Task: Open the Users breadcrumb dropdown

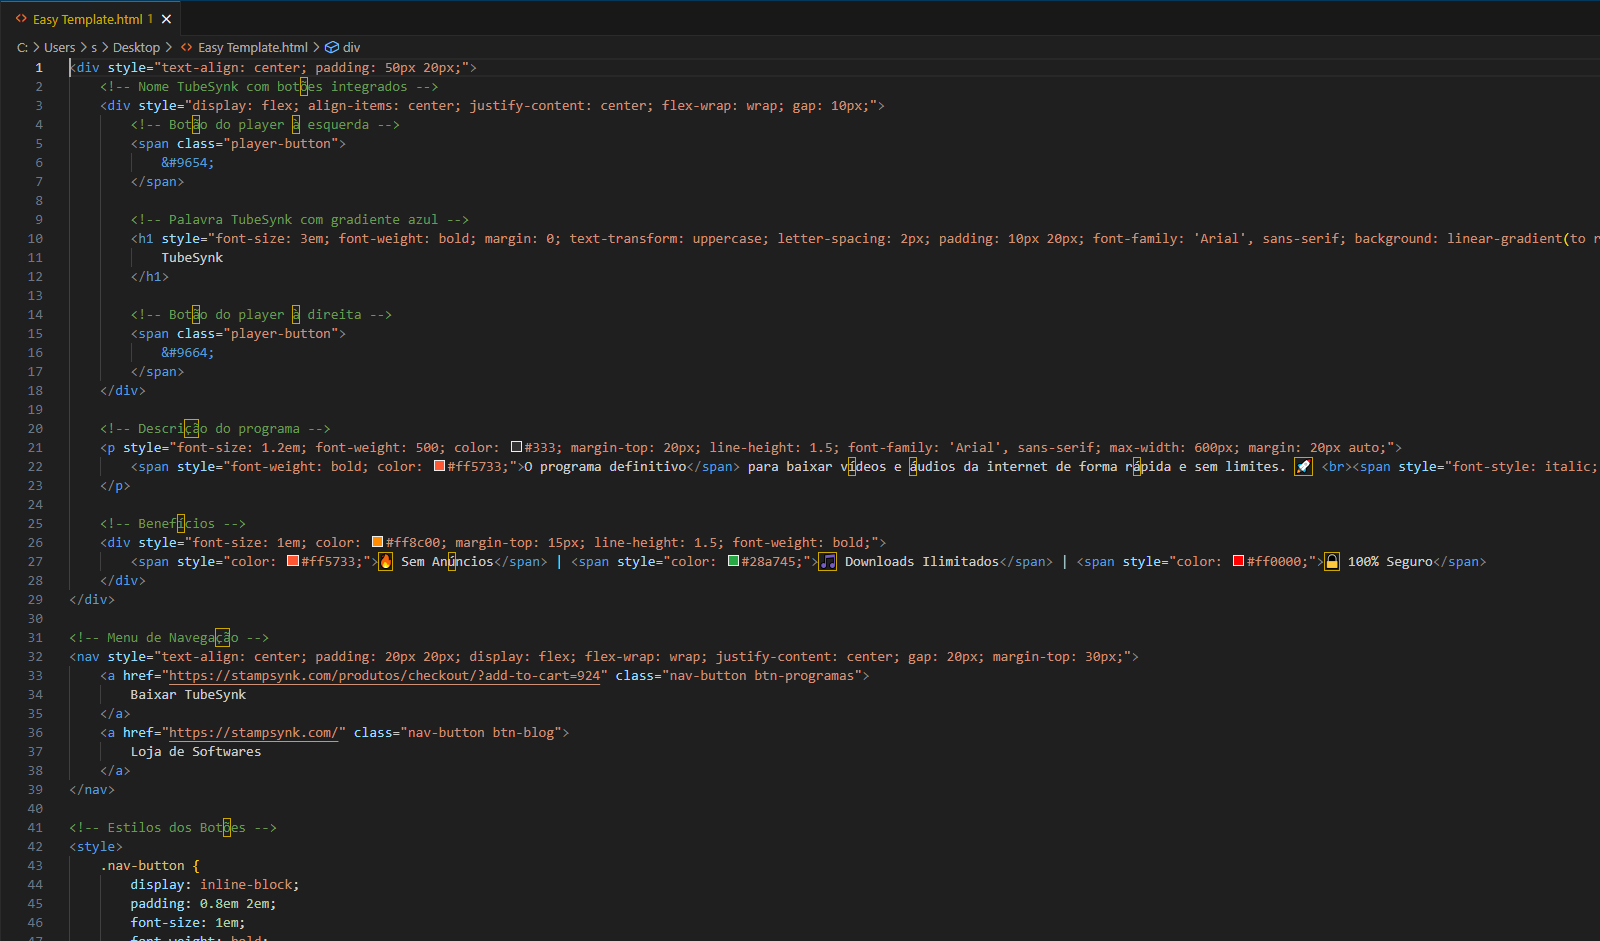Action: (59, 47)
